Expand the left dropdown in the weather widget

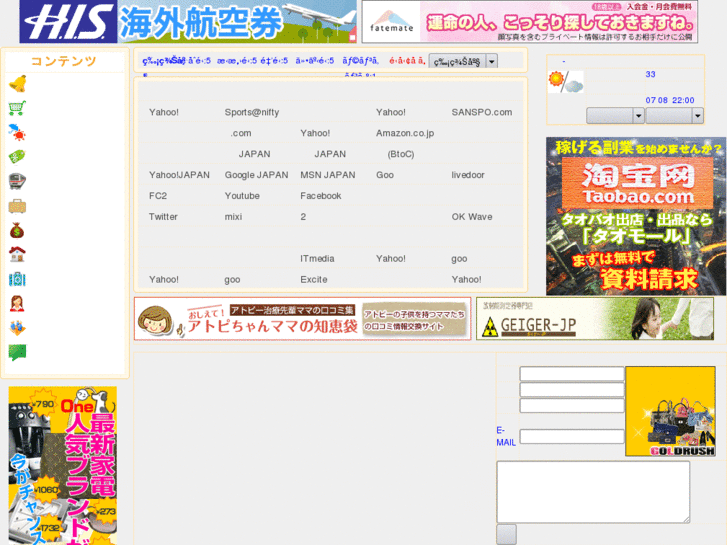pos(615,115)
